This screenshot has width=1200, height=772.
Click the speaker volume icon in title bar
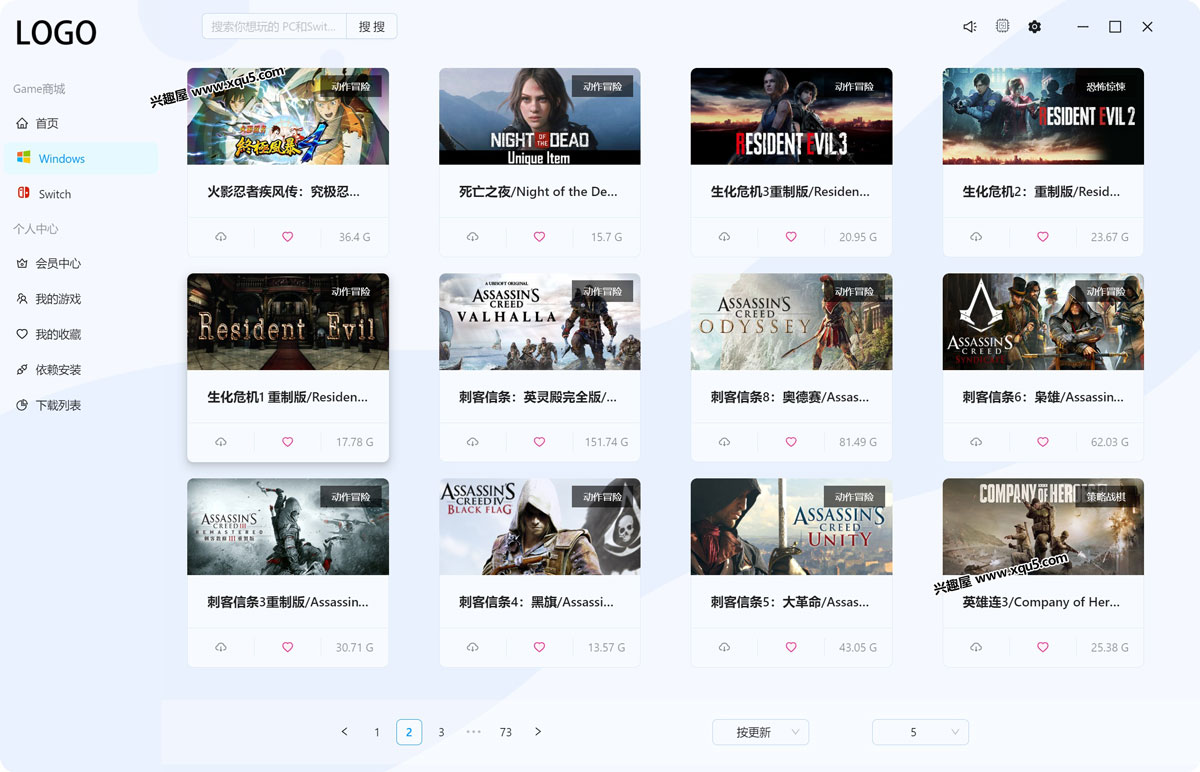(969, 27)
